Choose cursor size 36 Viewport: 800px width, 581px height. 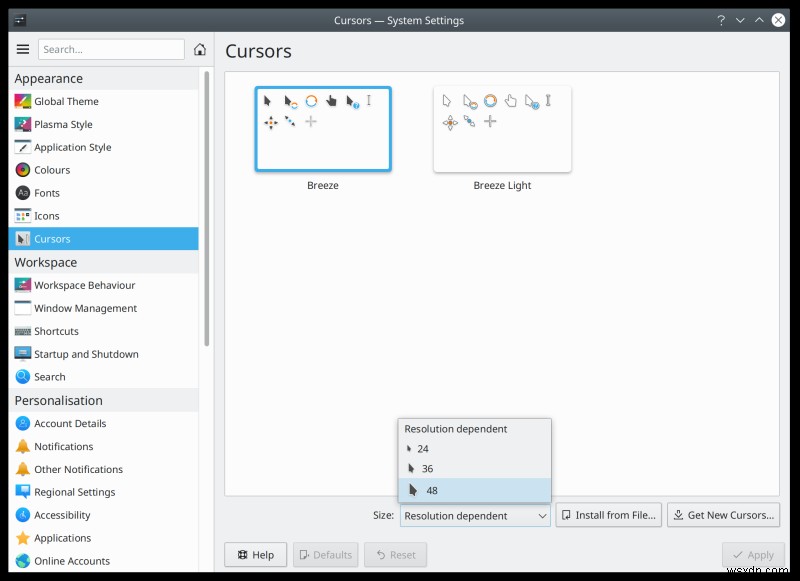click(x=474, y=469)
